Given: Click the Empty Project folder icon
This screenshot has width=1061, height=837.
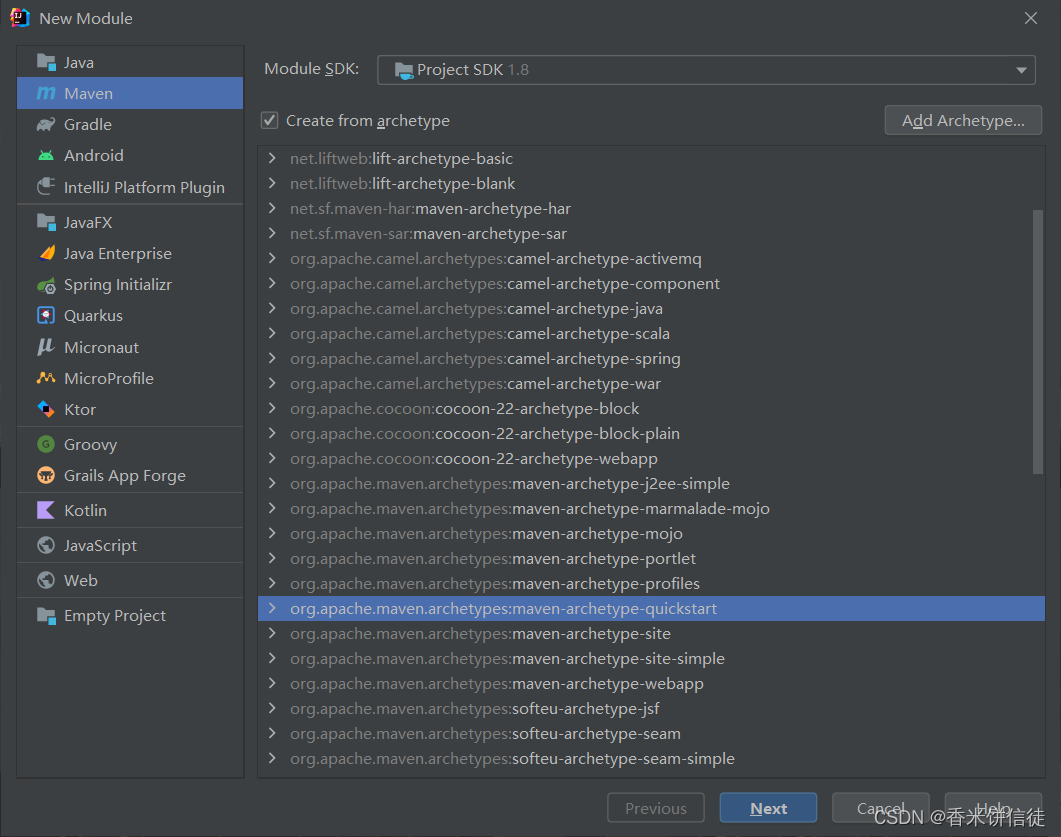Looking at the screenshot, I should (x=46, y=616).
